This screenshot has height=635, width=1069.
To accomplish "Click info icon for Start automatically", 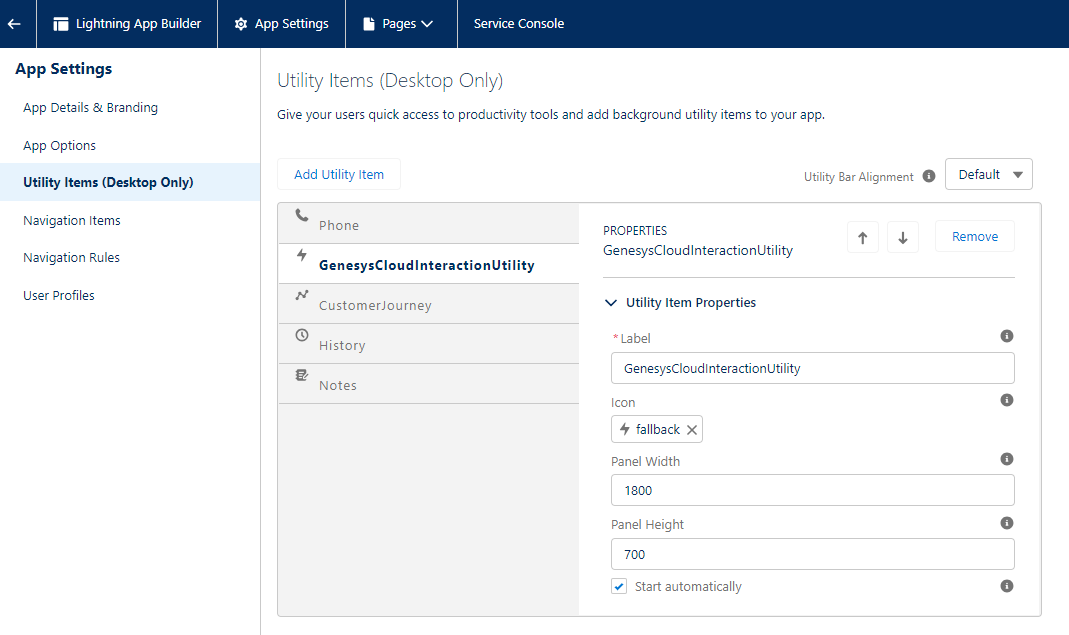I will (x=1007, y=586).
